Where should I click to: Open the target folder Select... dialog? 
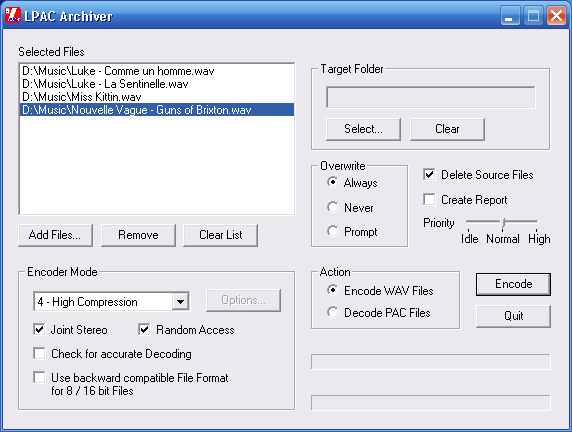pos(363,129)
